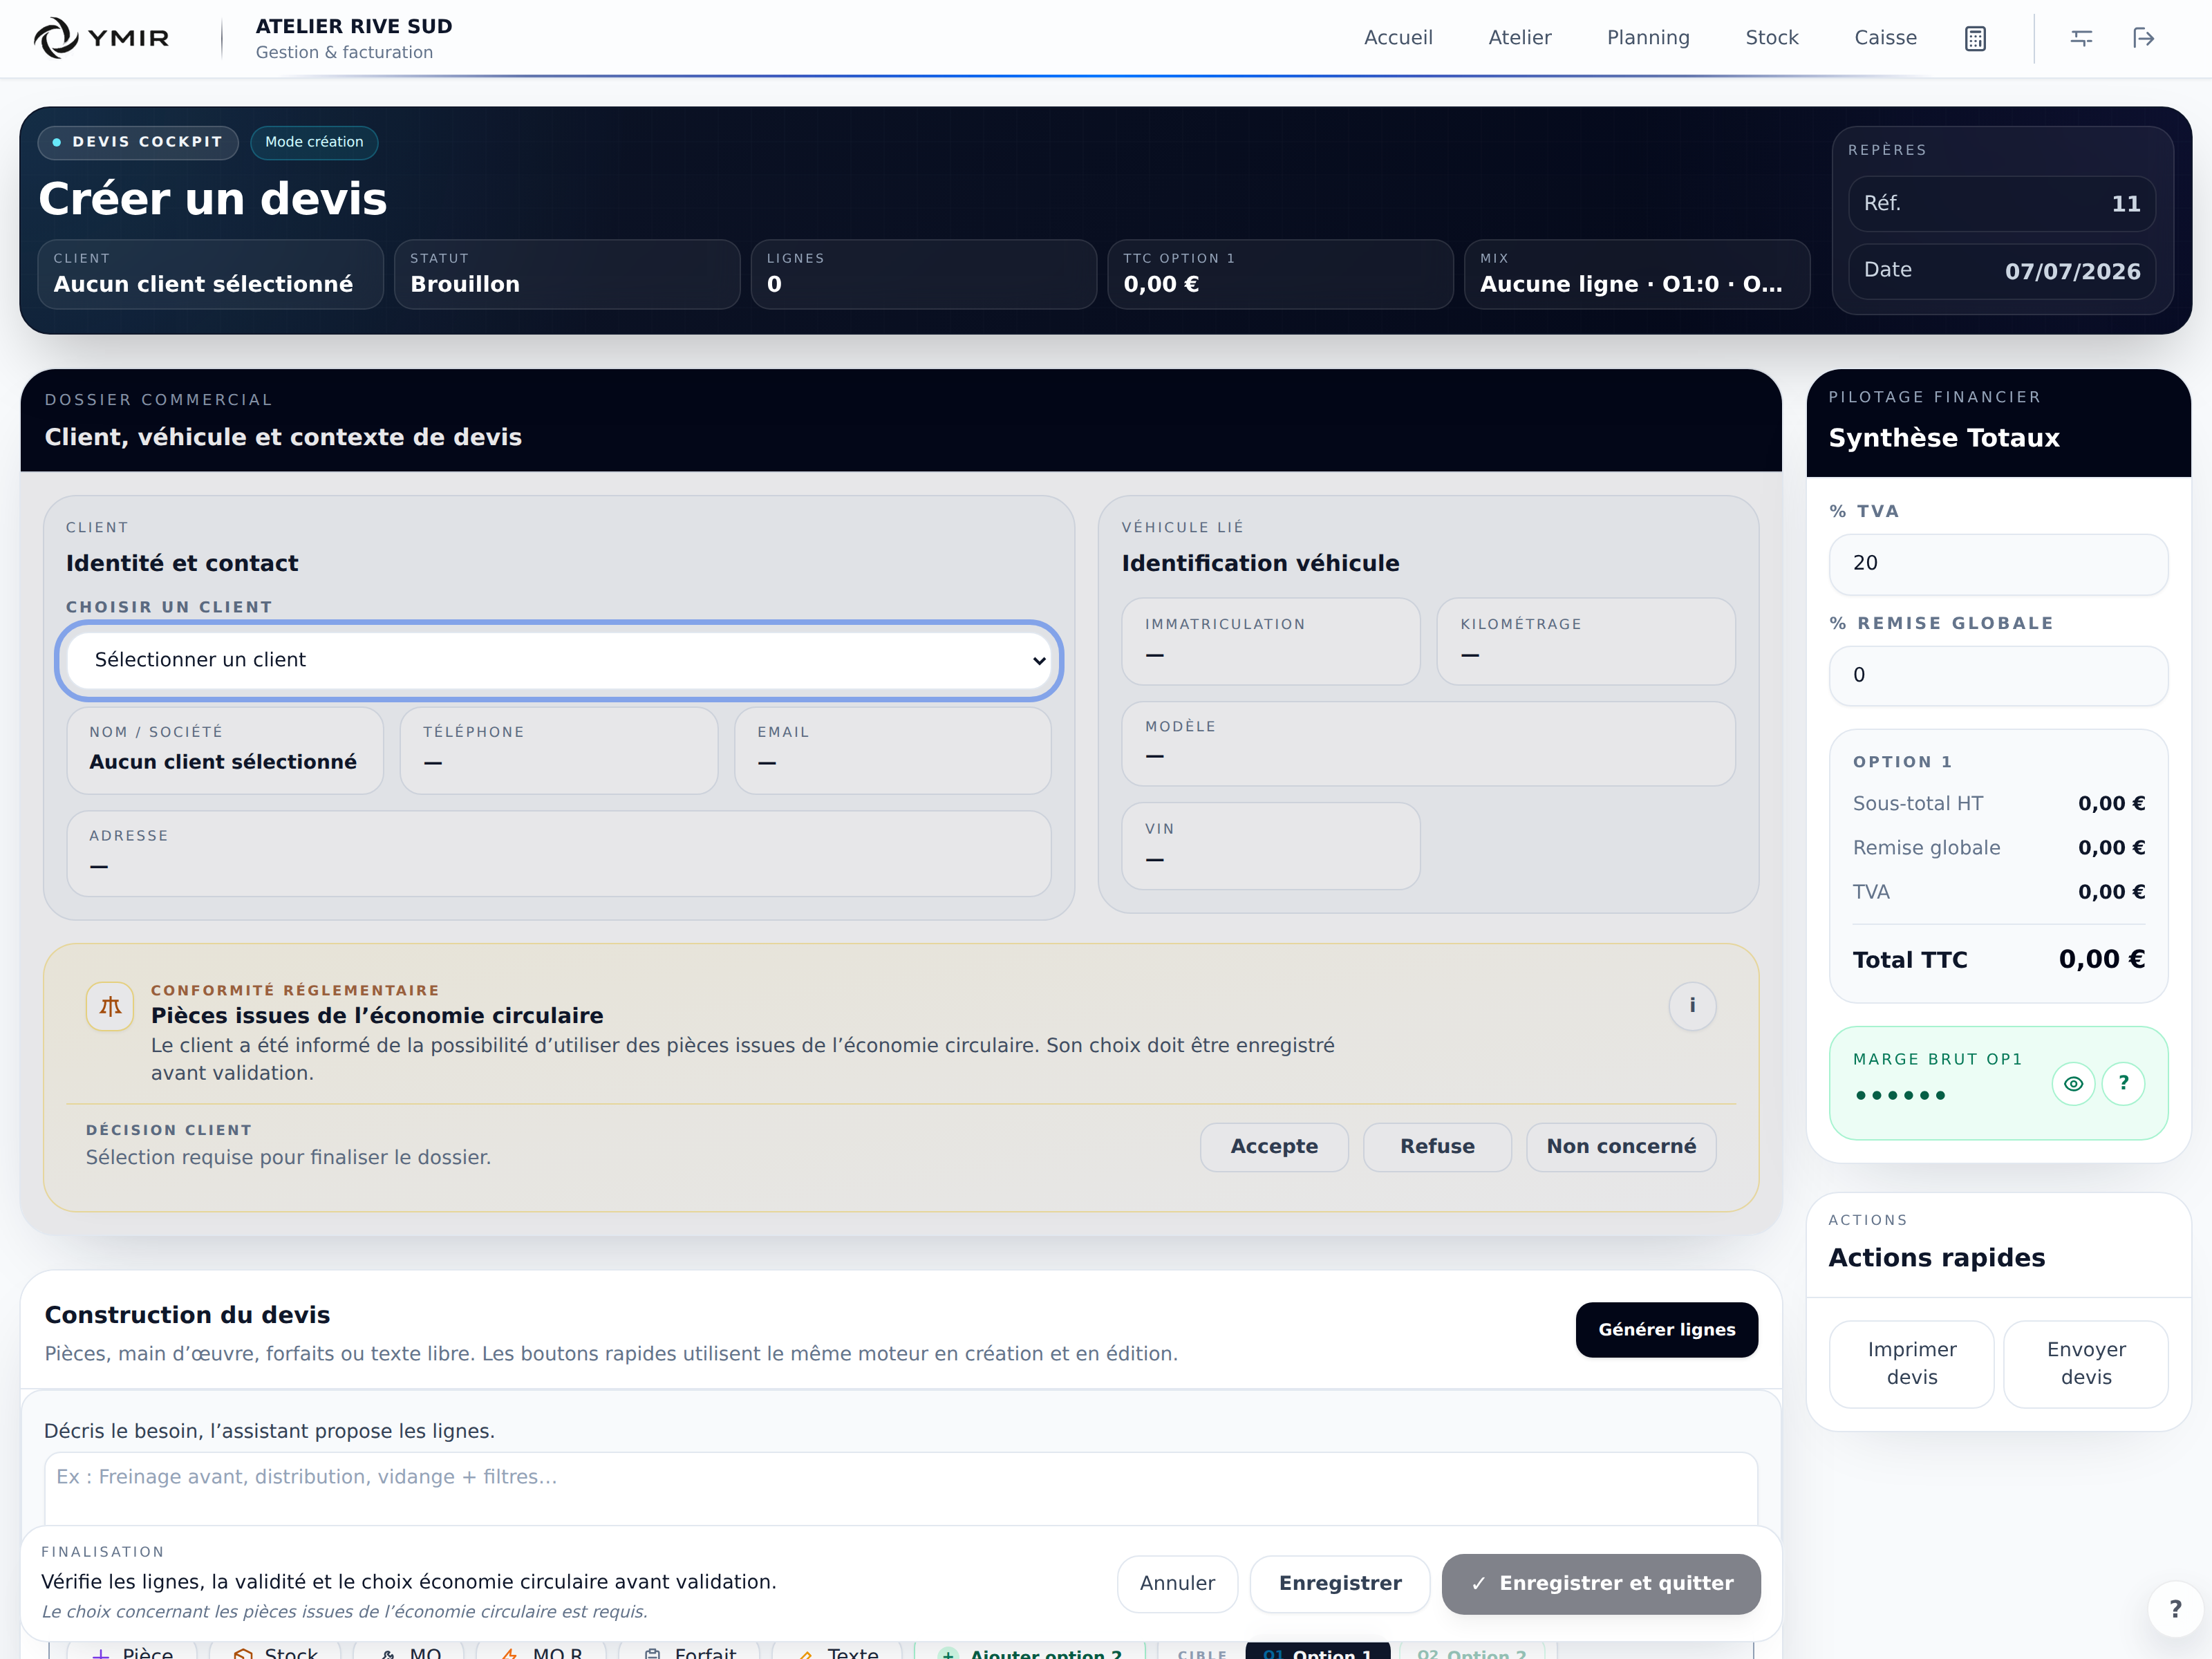The width and height of the screenshot is (2212, 1659).
Task: Click the YMIR logo
Action: (101, 38)
